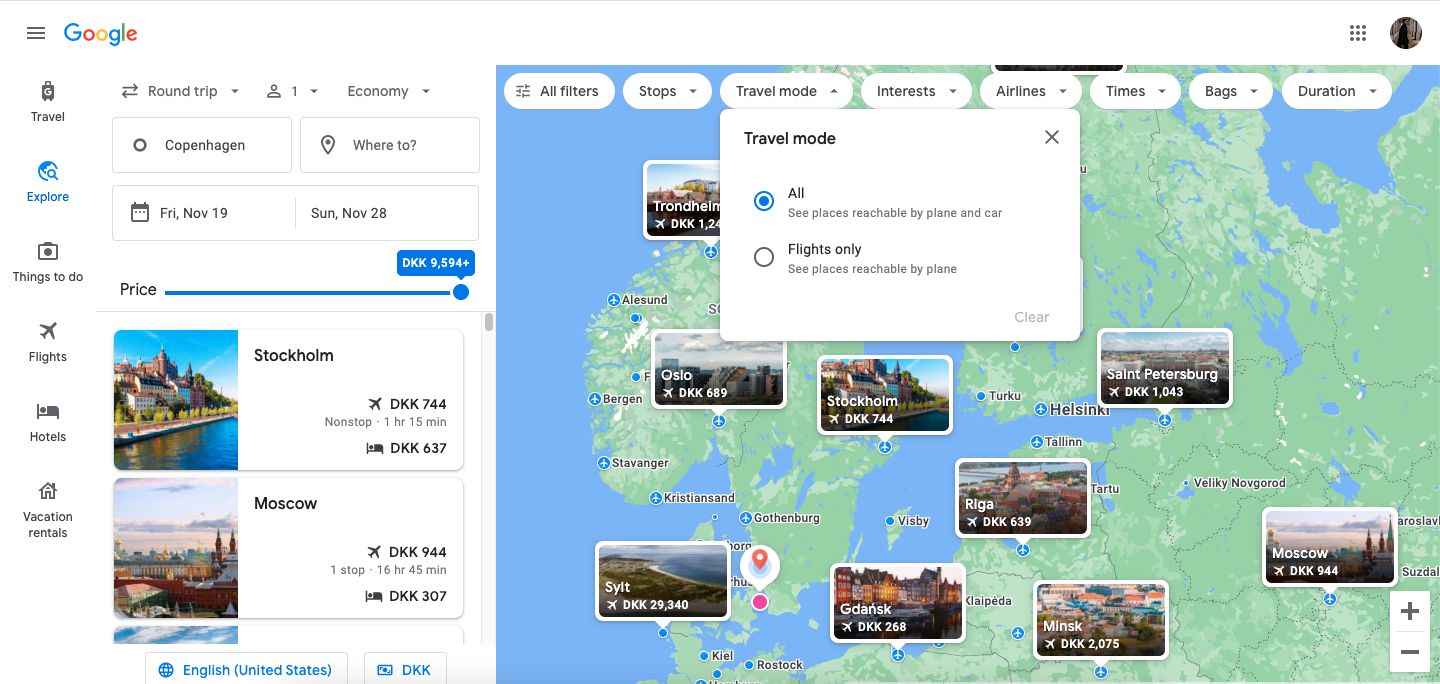The image size is (1440, 684).
Task: Select the 'All' travel mode option
Action: click(764, 201)
